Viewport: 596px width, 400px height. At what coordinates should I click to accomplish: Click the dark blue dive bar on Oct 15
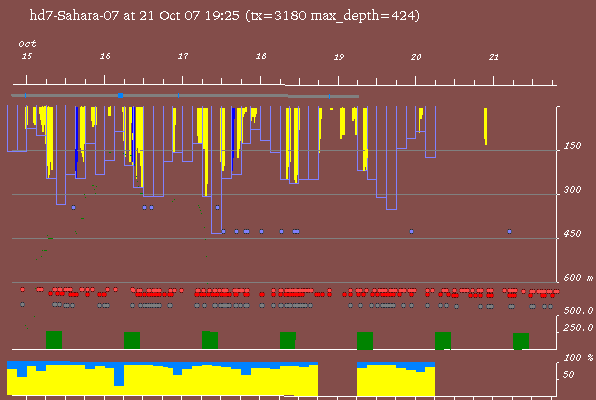click(x=76, y=141)
